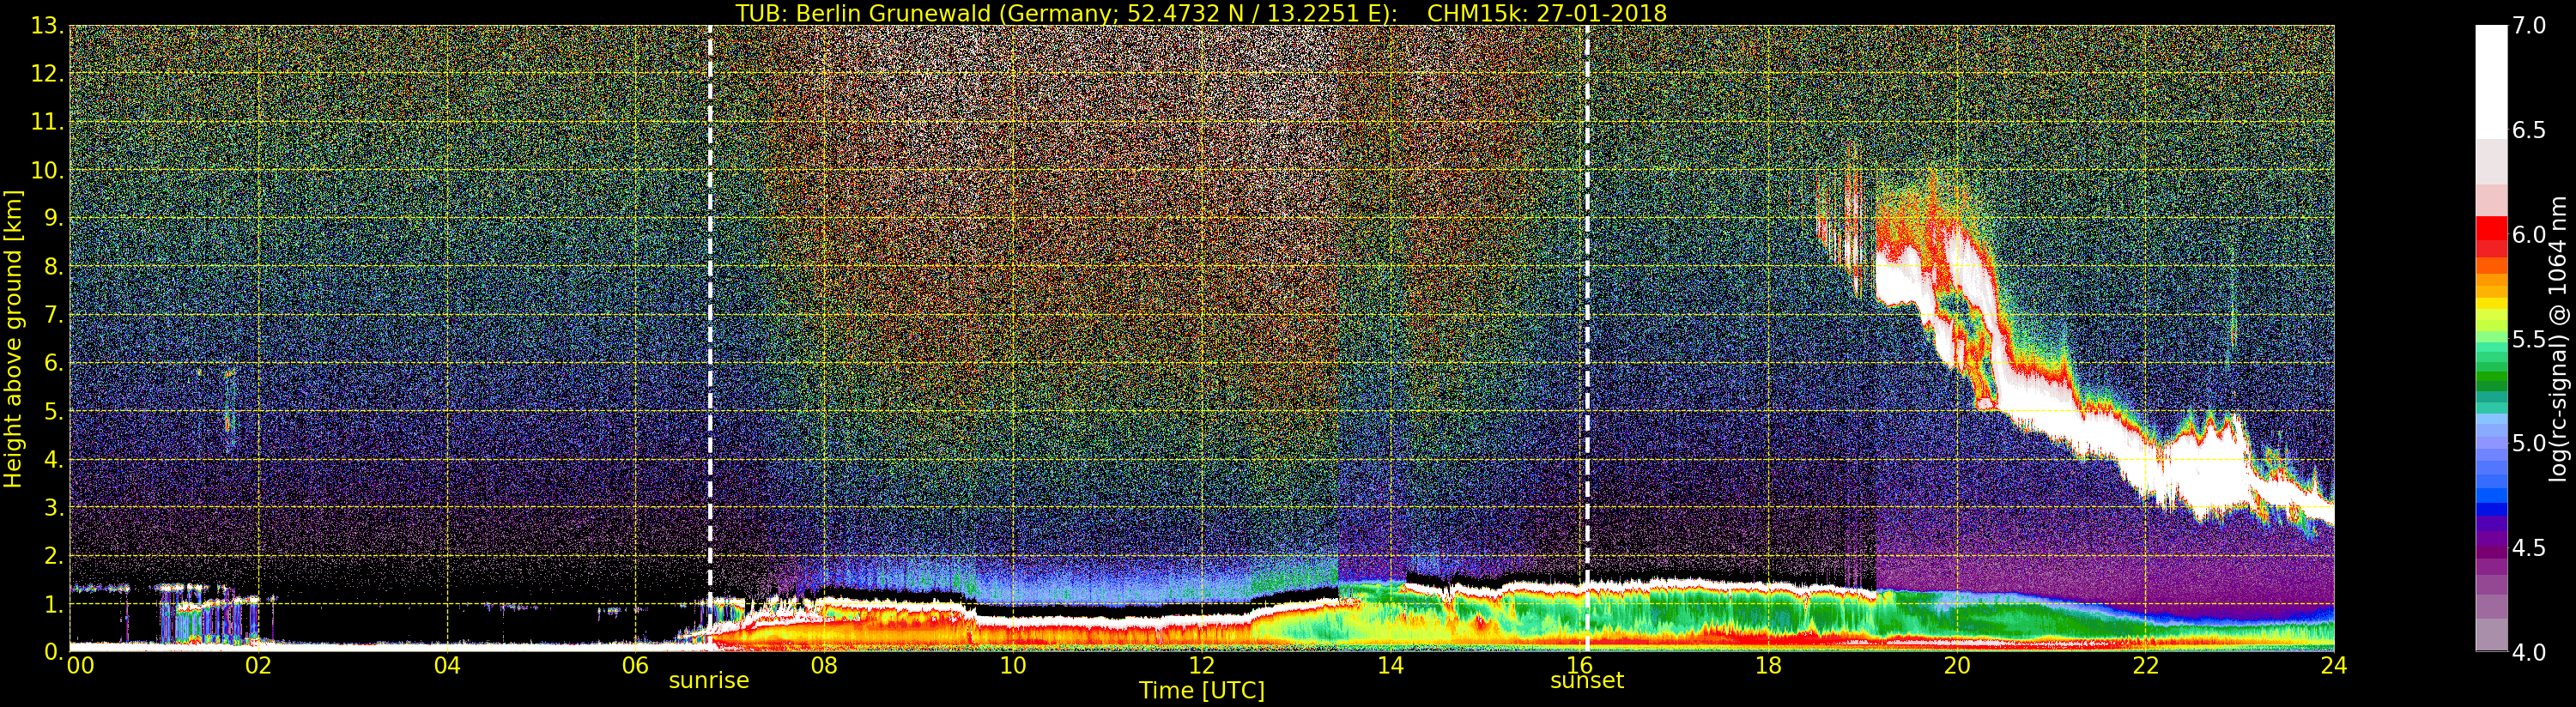Click the sunset label below the time axis
The image size is (2576, 707).
tap(1586, 681)
